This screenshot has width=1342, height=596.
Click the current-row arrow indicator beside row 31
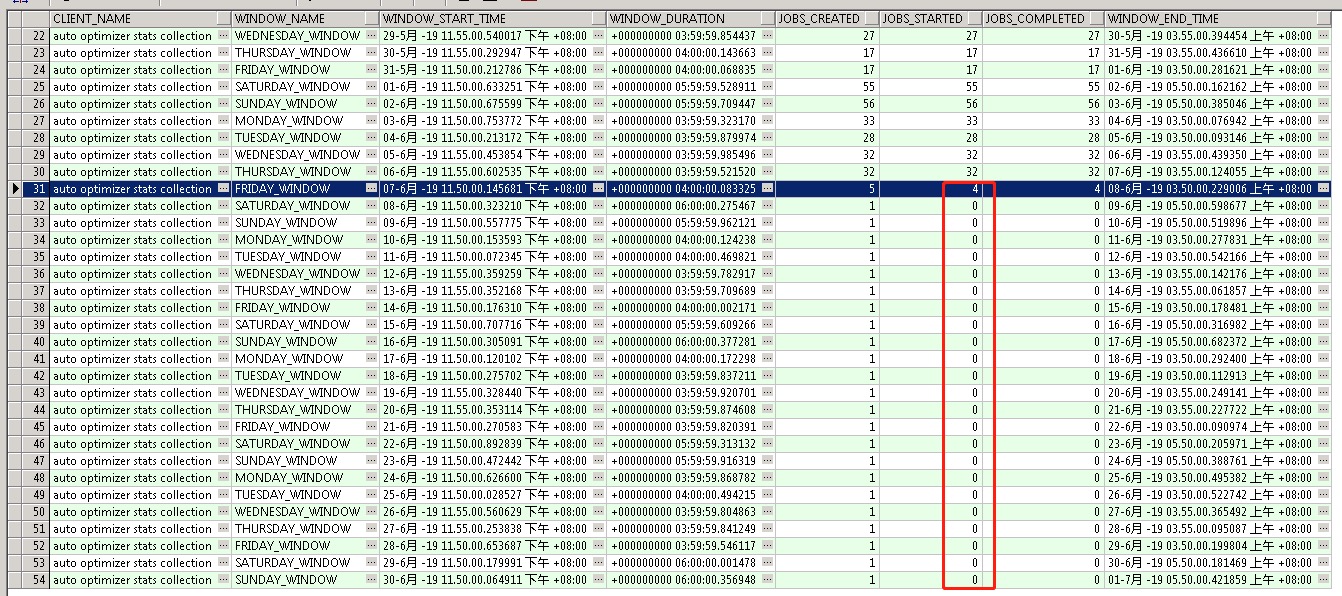click(x=14, y=189)
